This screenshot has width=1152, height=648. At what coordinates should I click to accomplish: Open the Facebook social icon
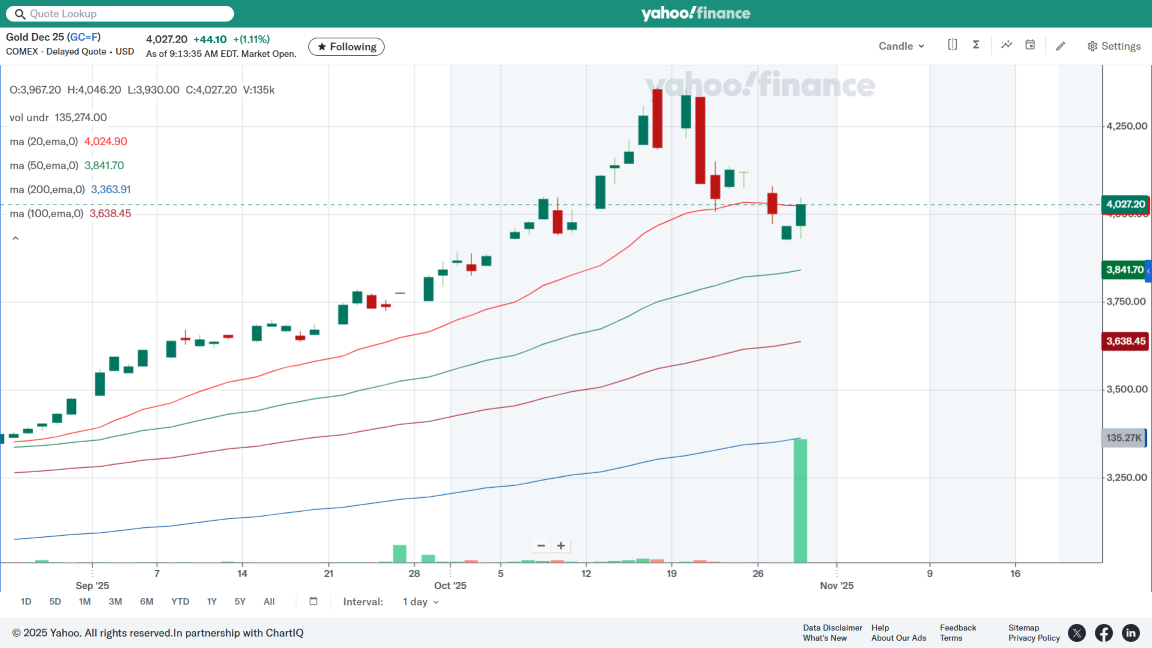(1104, 633)
